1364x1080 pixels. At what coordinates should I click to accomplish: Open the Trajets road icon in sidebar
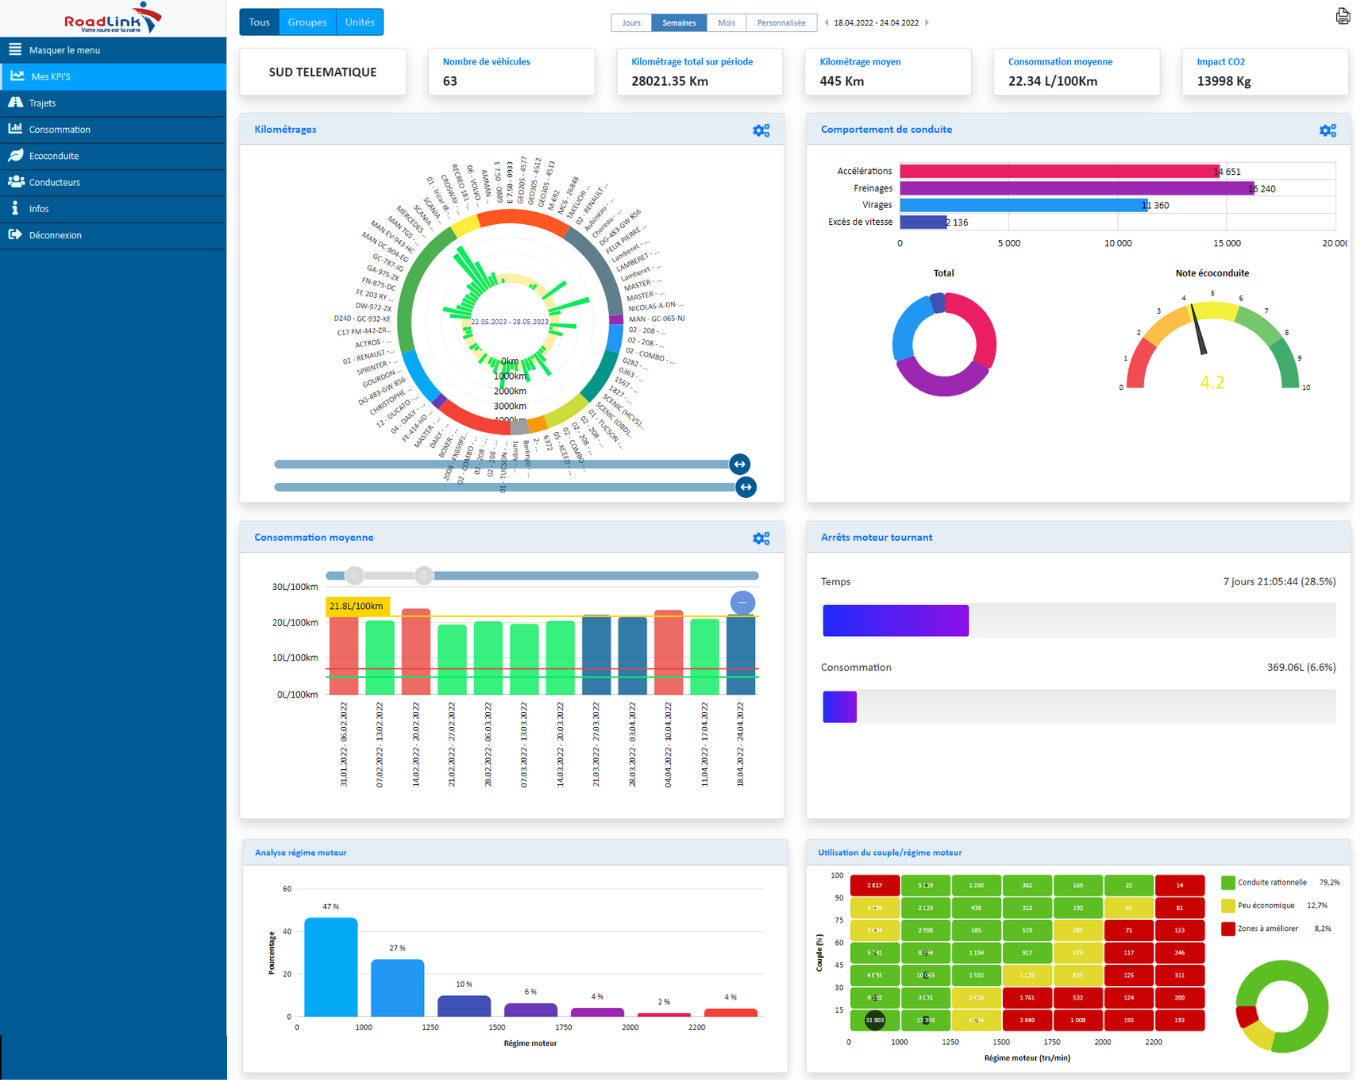click(x=15, y=102)
